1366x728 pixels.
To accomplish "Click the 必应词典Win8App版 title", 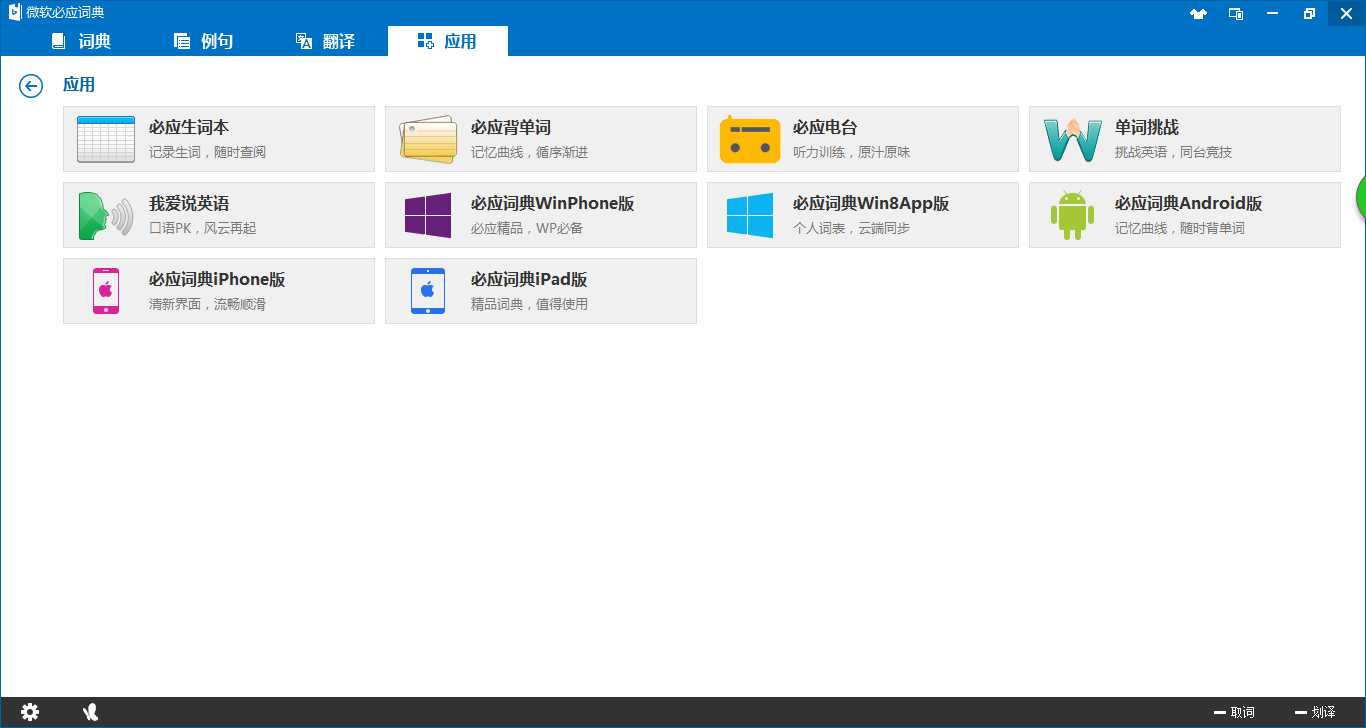I will point(871,204).
